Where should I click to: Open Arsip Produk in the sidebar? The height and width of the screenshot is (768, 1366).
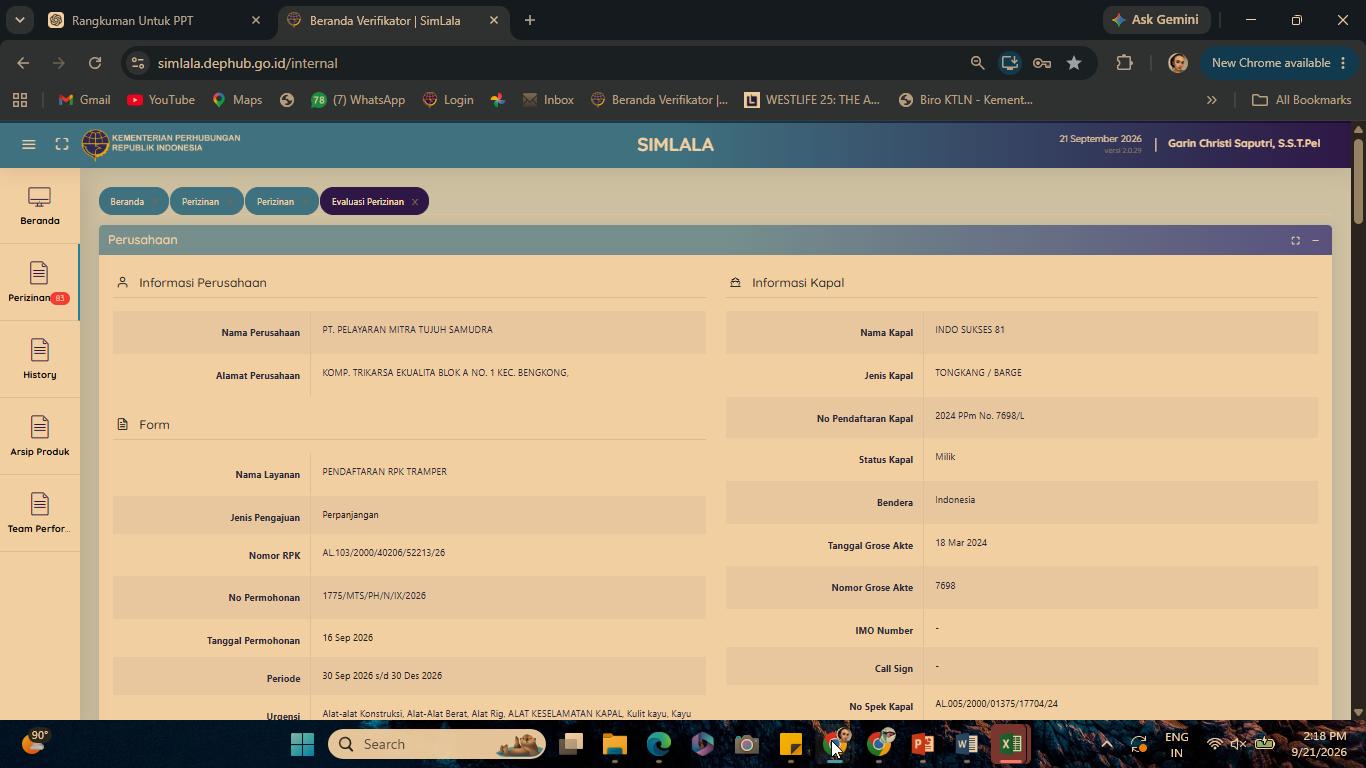click(x=40, y=437)
